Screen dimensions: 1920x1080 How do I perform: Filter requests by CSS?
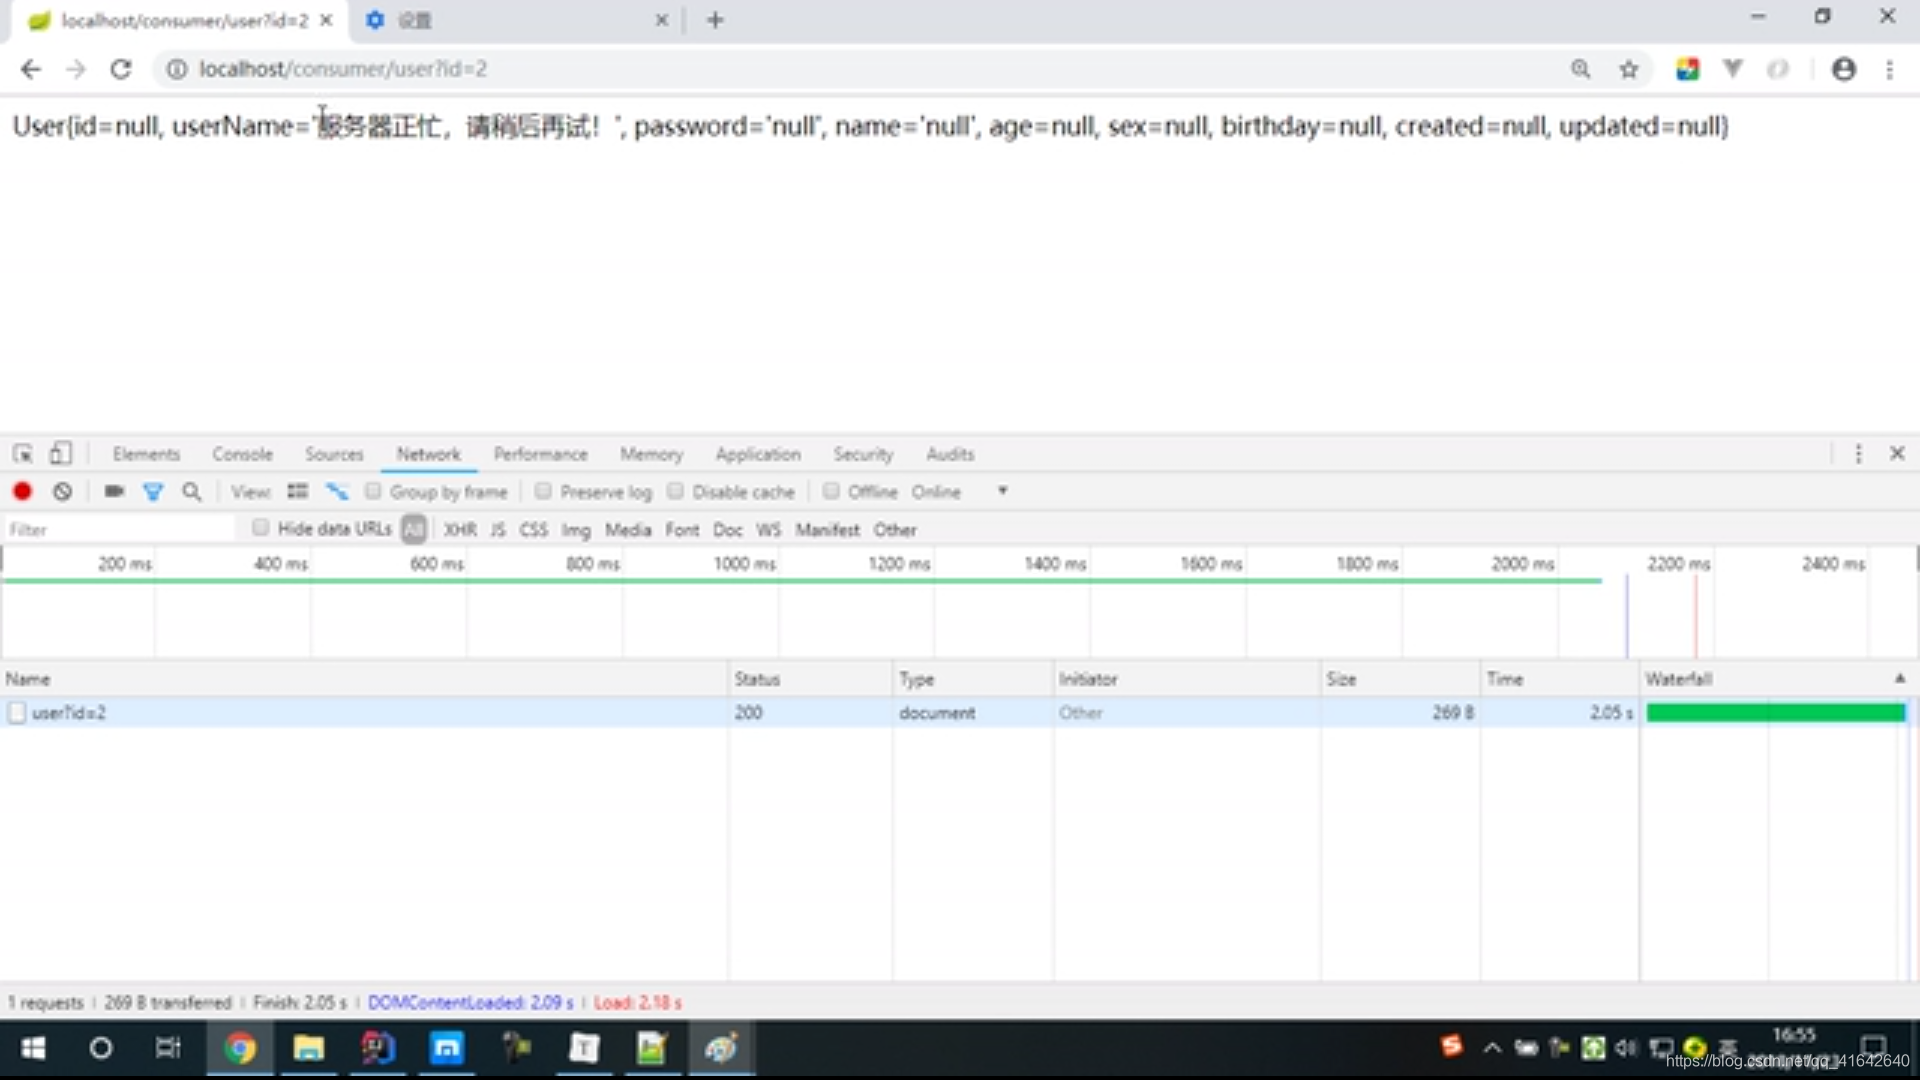533,530
